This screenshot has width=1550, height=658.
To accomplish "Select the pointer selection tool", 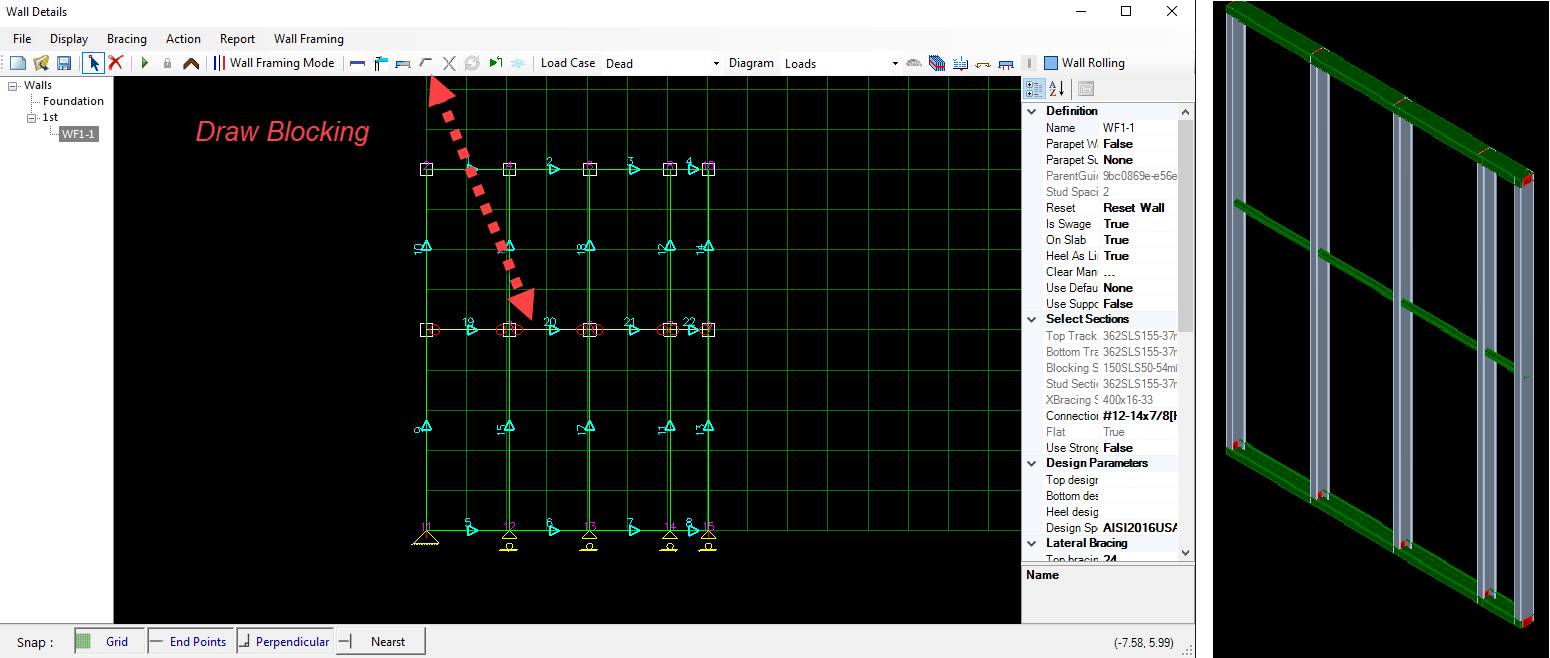I will click(93, 63).
